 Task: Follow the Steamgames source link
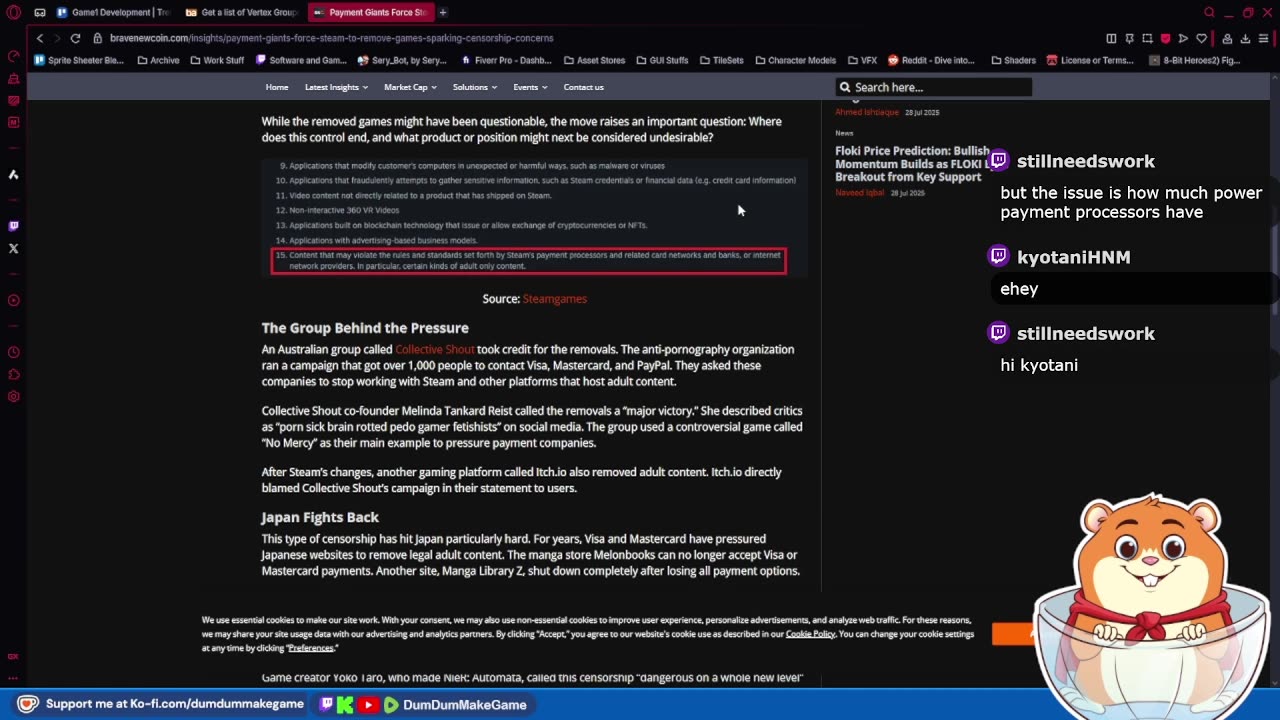coord(554,299)
